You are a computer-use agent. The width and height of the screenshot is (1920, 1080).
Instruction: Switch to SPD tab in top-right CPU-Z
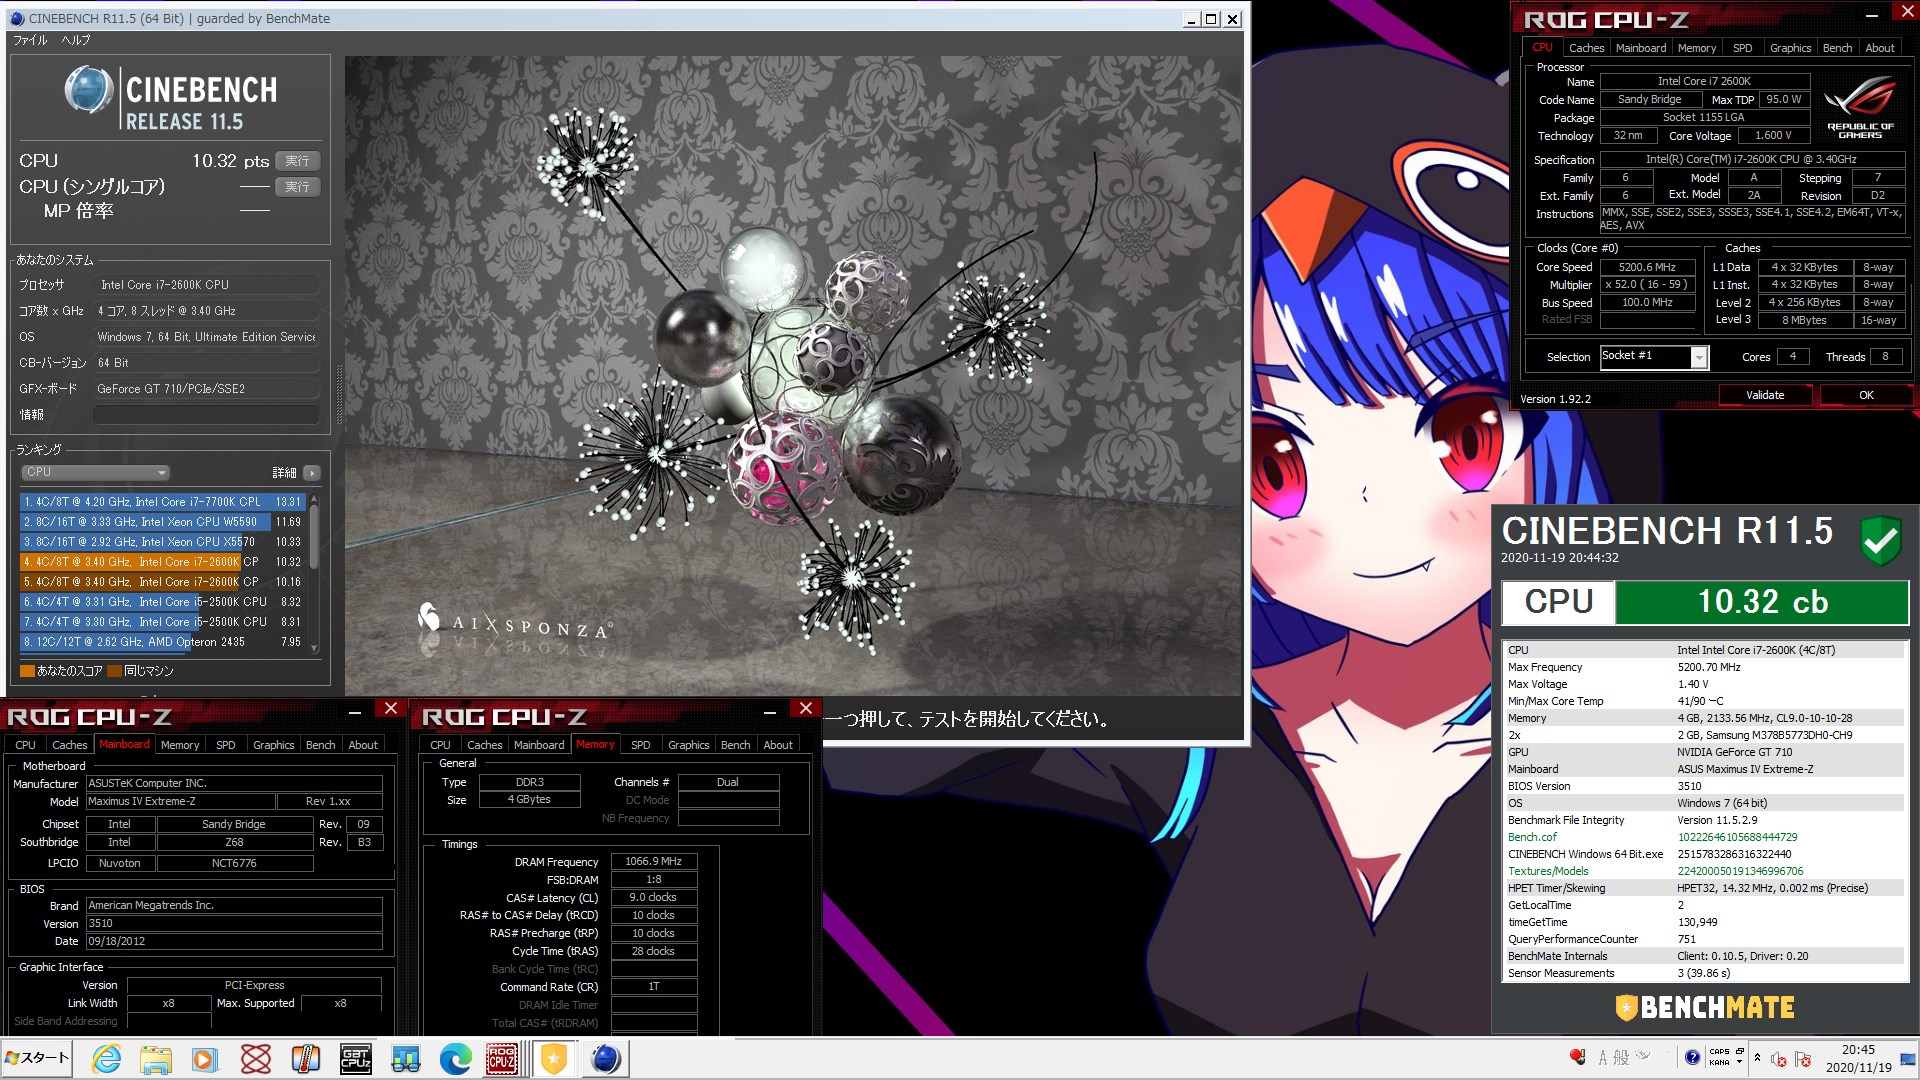1742,48
